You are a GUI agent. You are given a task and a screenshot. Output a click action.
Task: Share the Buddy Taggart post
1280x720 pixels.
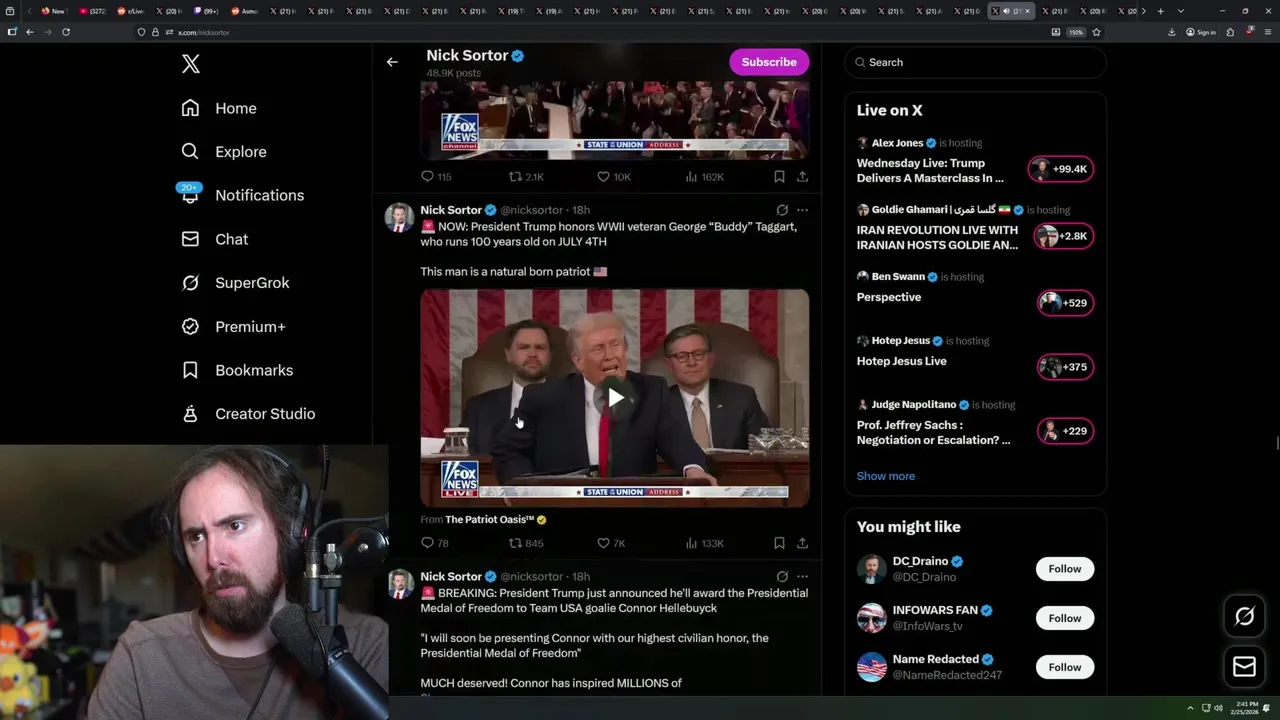(x=802, y=543)
